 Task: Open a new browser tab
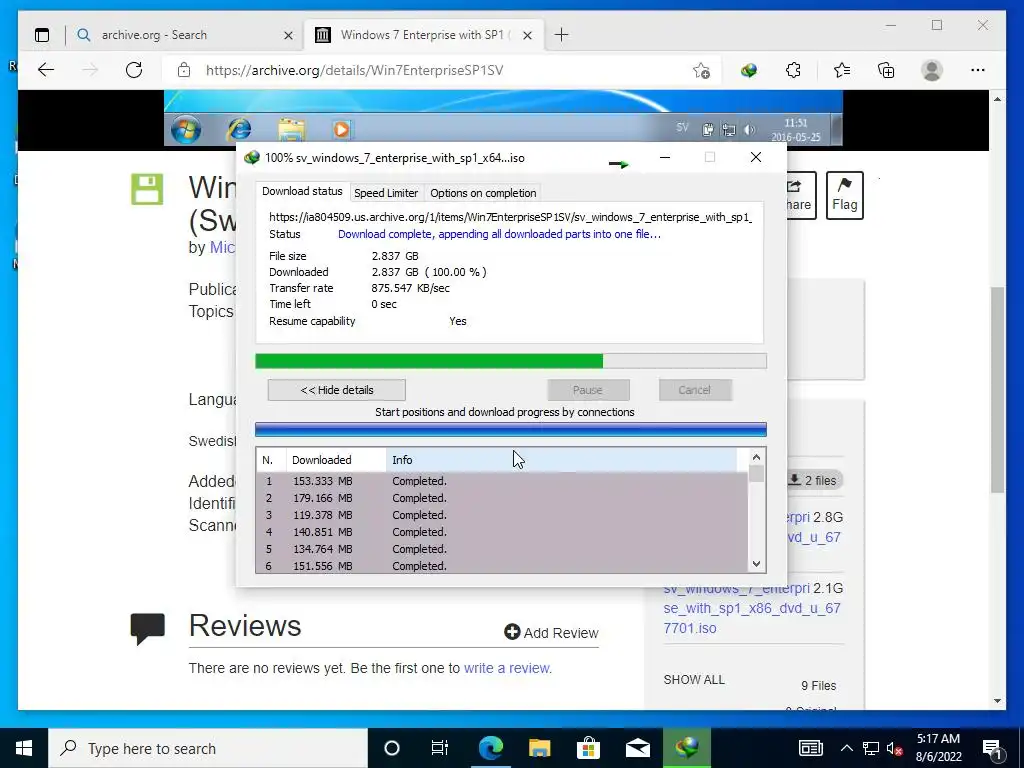[561, 35]
